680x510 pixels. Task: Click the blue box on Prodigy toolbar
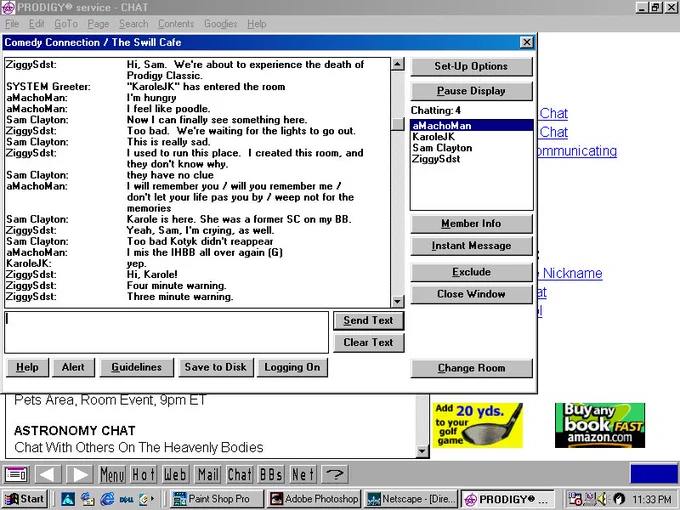654,473
